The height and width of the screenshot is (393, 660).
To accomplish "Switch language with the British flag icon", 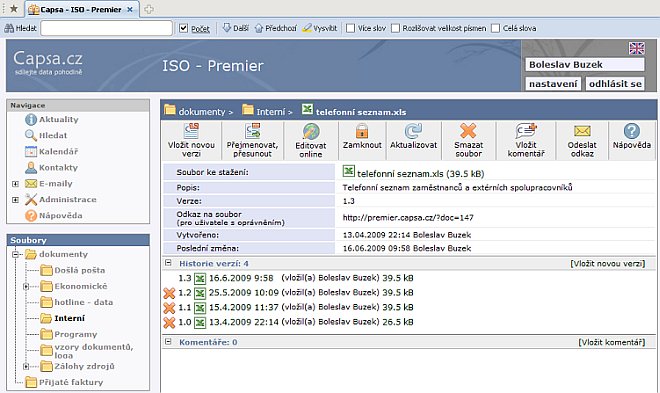I will point(636,48).
